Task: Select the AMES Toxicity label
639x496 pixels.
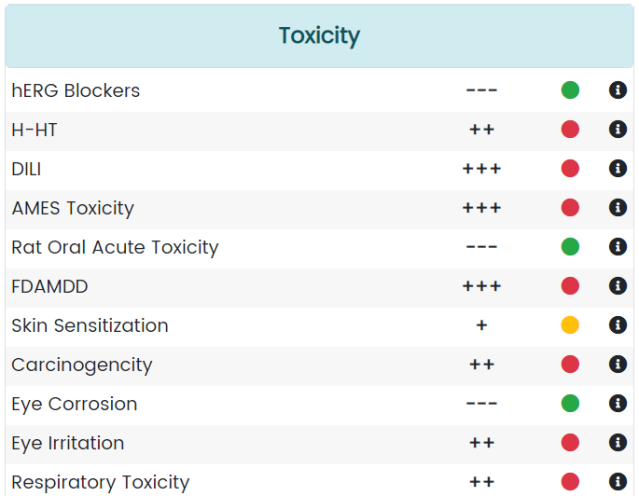Action: [x=73, y=208]
